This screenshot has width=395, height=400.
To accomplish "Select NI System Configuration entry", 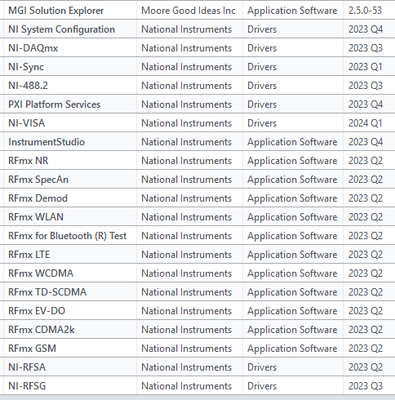I will pyautogui.click(x=61, y=29).
